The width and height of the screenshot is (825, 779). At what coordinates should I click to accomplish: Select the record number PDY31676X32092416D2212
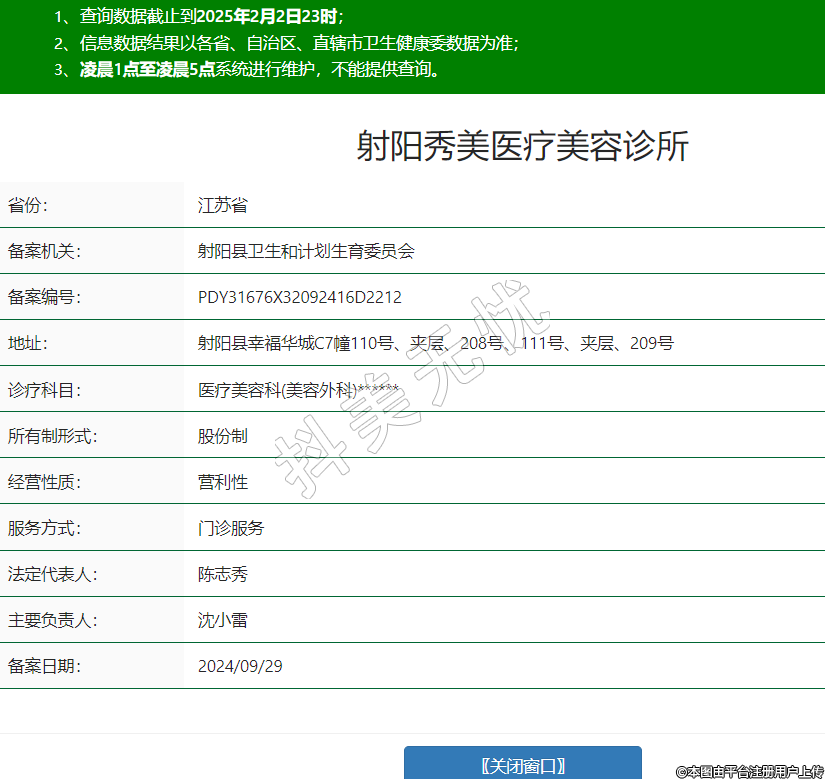tap(299, 298)
